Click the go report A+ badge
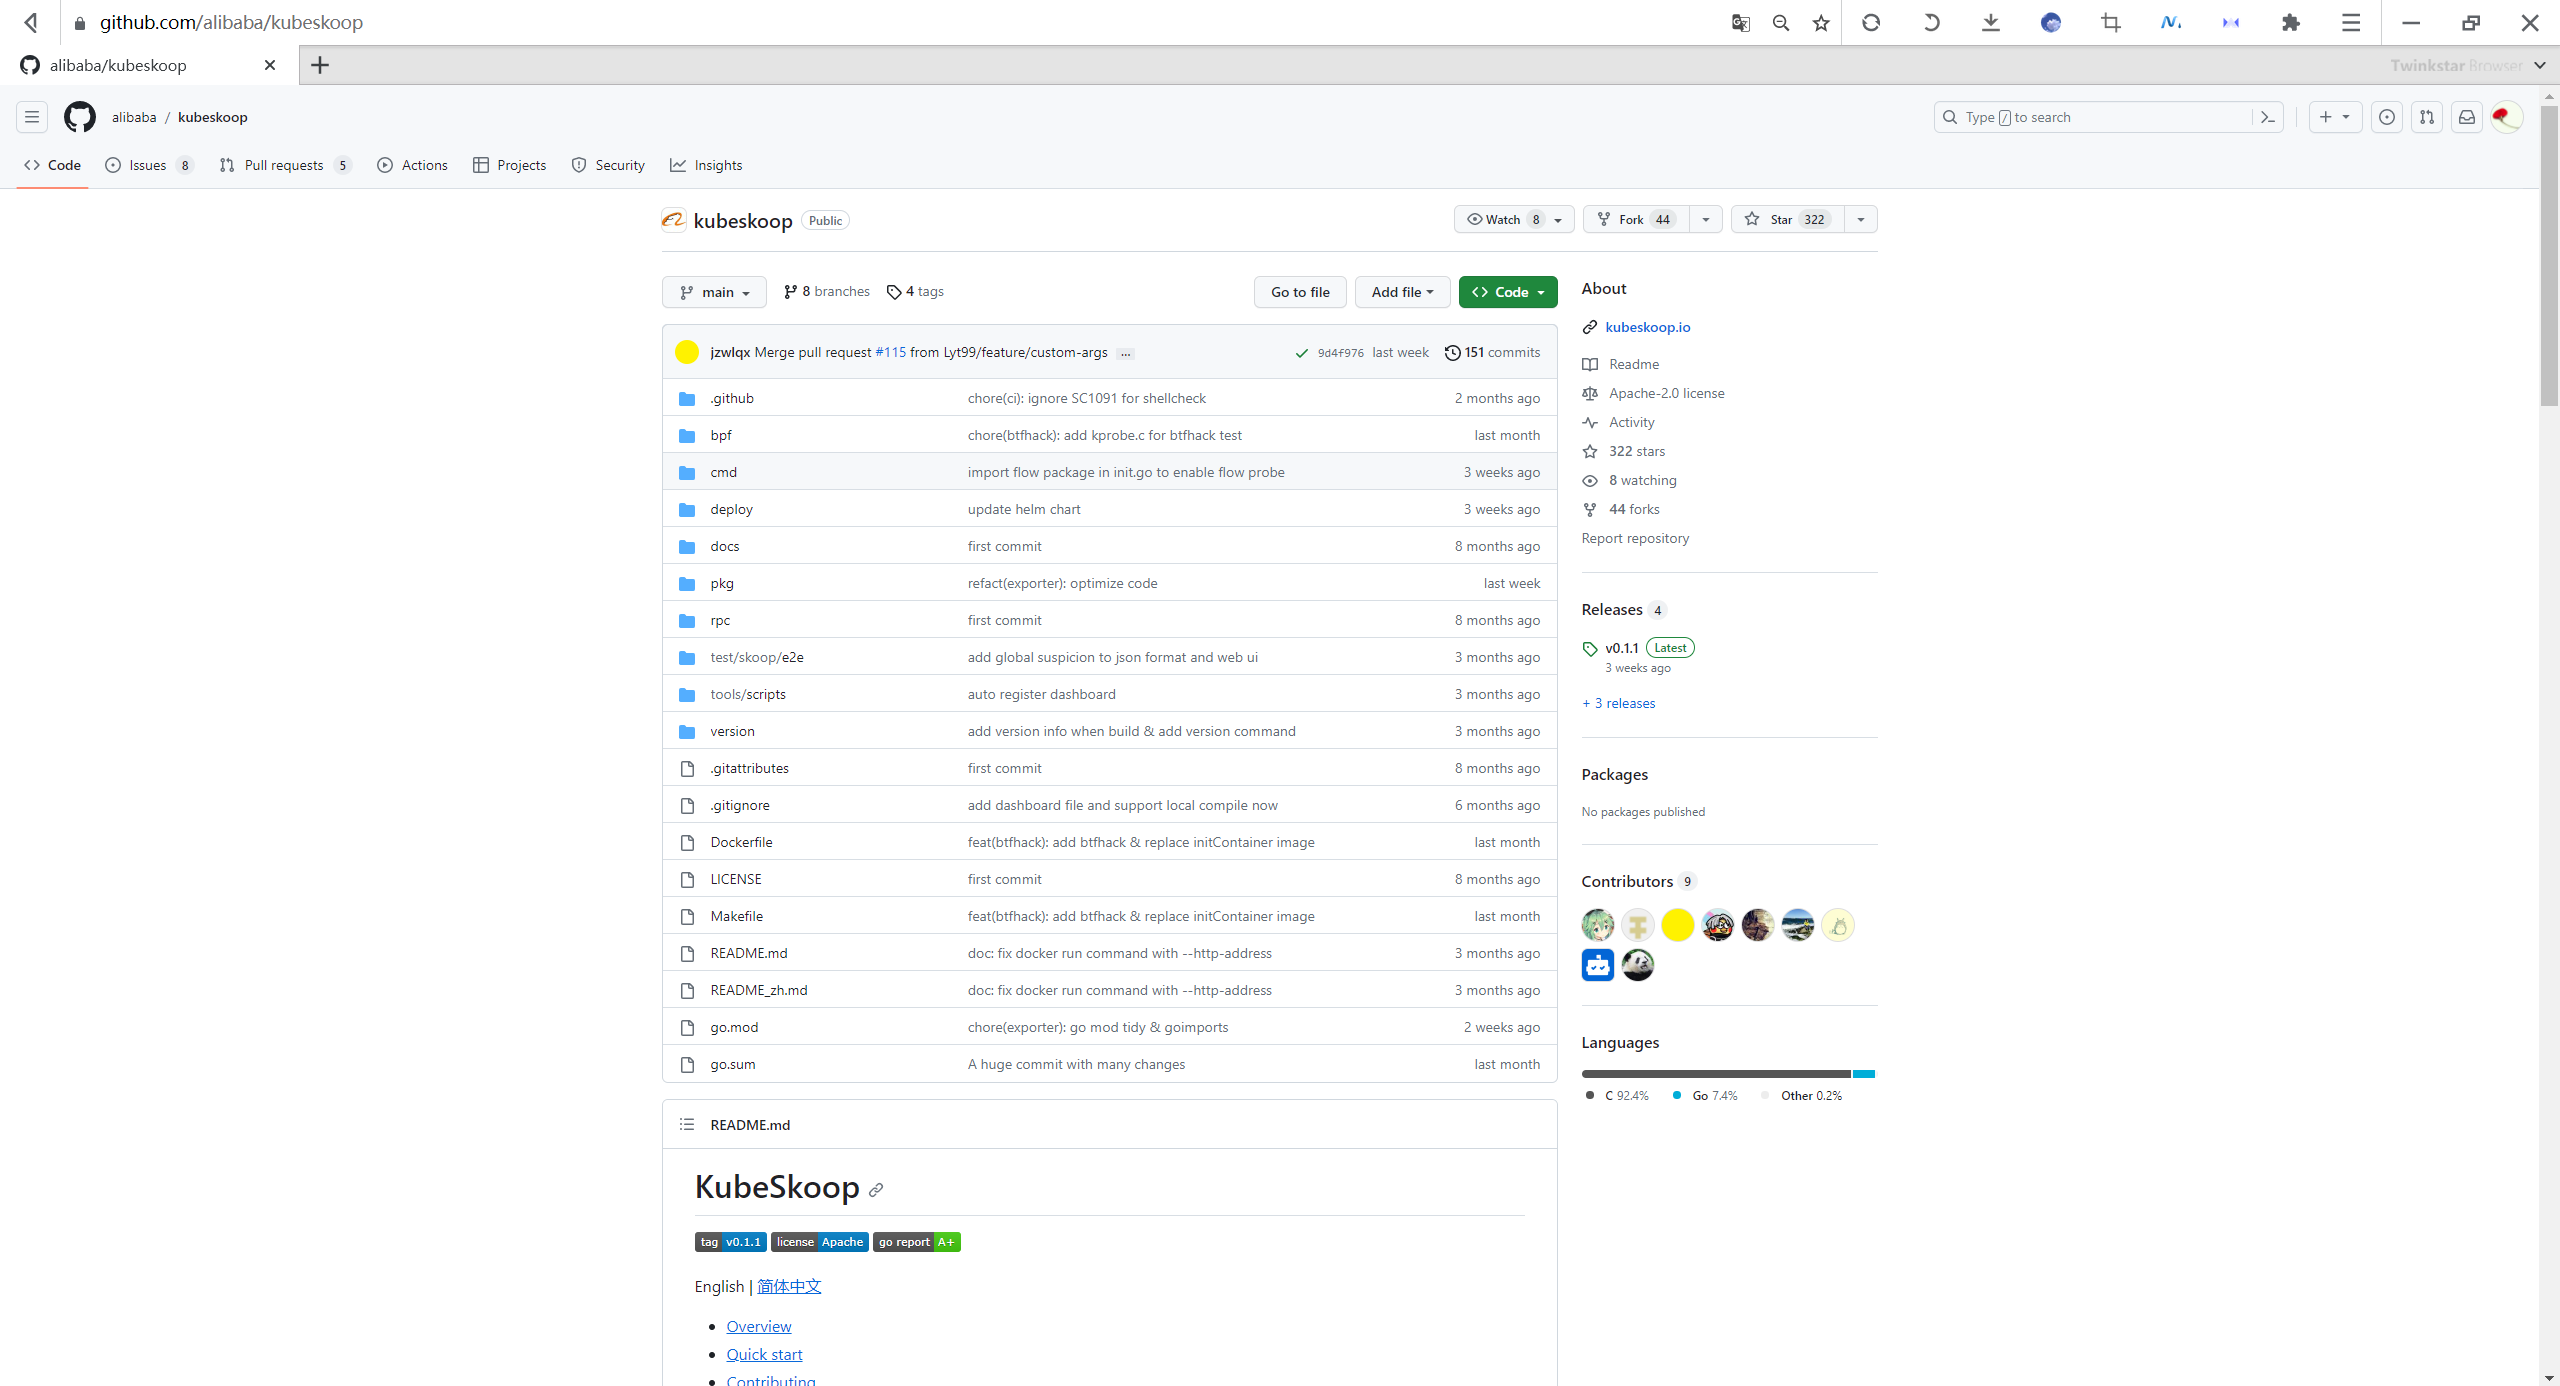The width and height of the screenshot is (2560, 1386). [x=917, y=1242]
